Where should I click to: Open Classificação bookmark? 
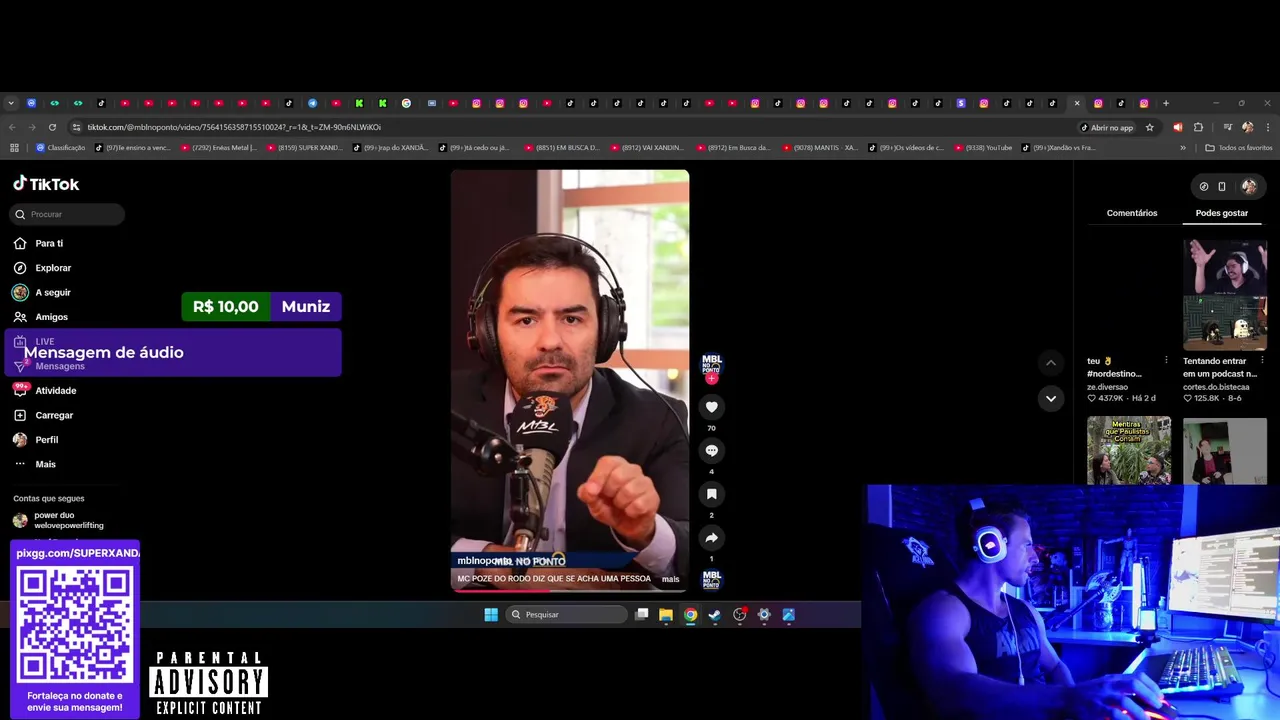[61, 148]
